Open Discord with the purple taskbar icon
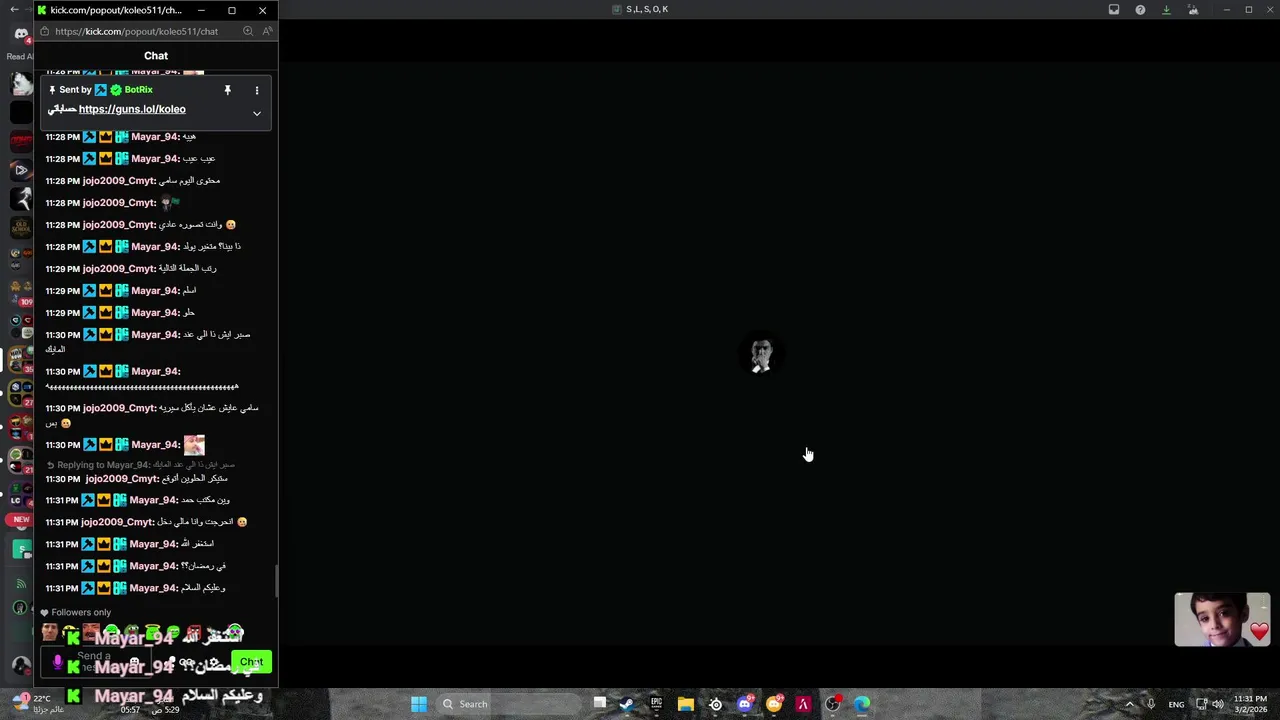The height and width of the screenshot is (720, 1280). click(x=744, y=704)
